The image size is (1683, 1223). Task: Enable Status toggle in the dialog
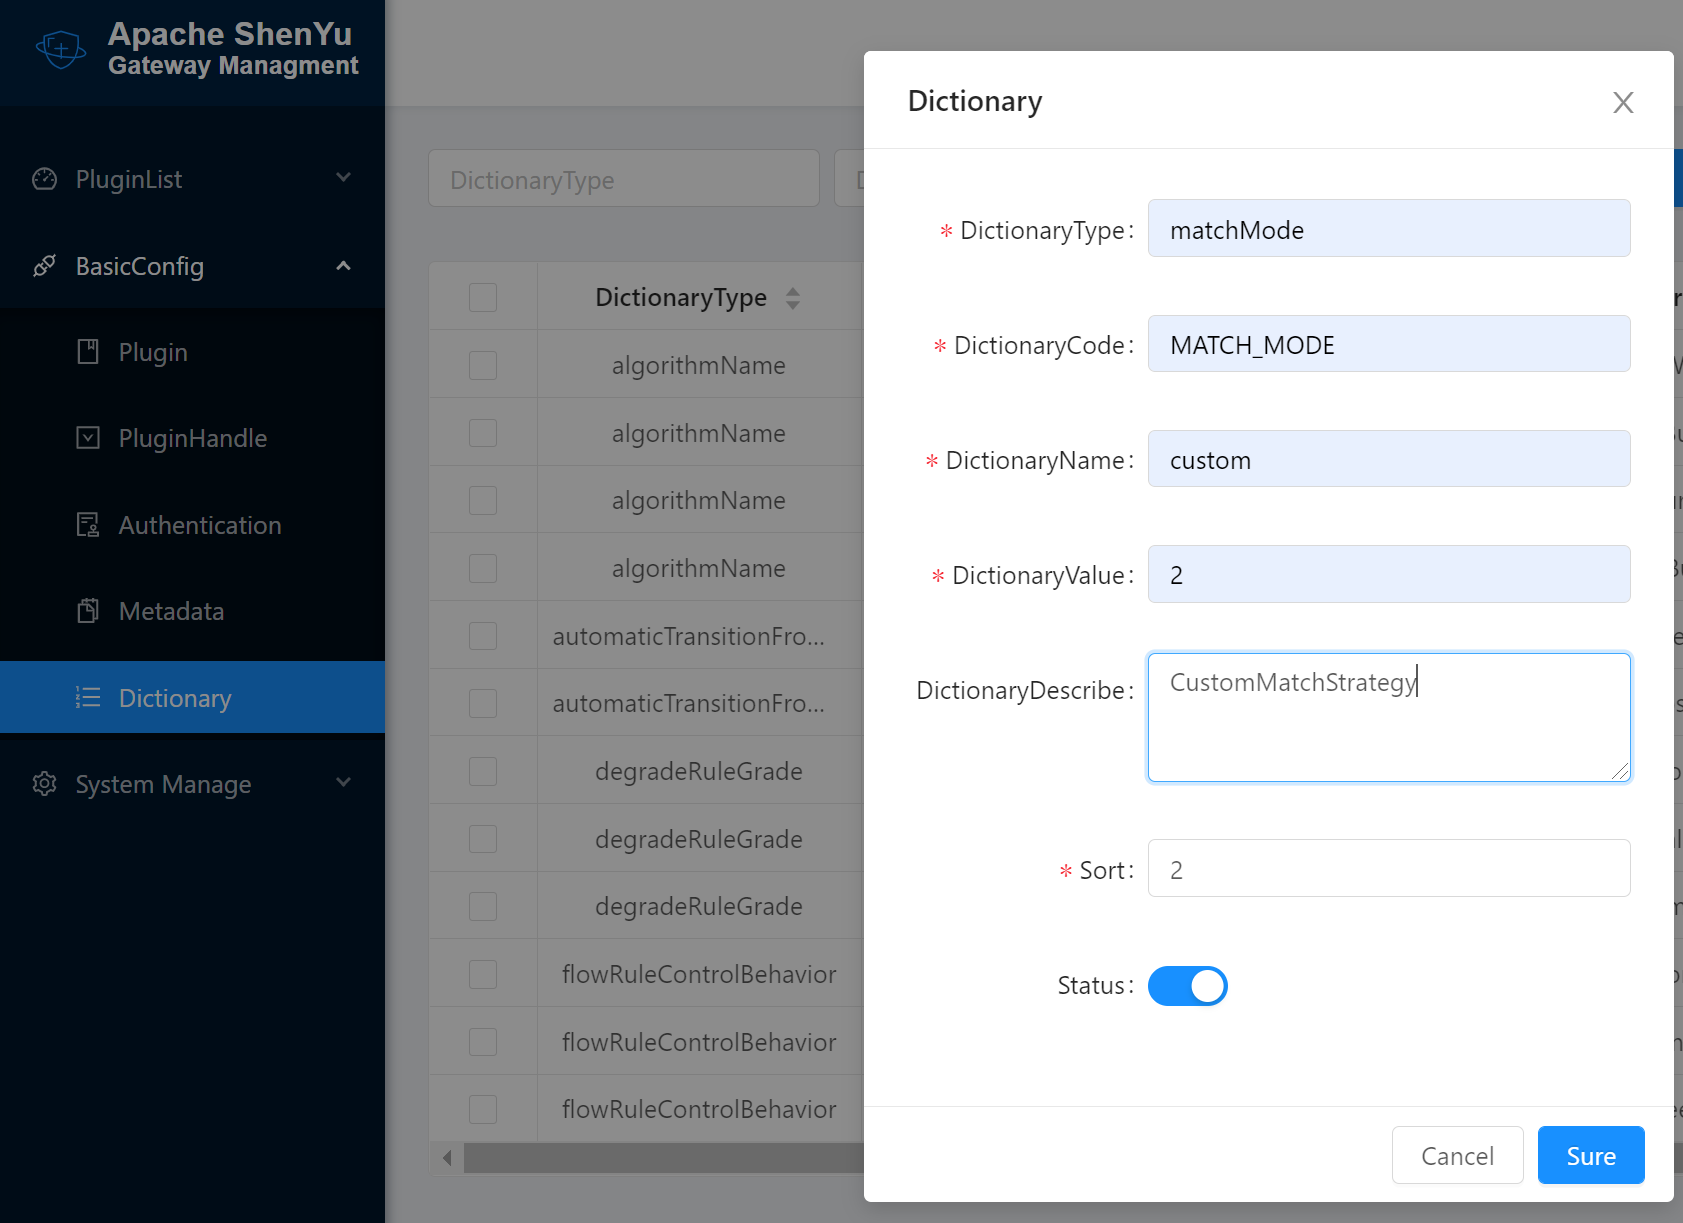tap(1188, 985)
